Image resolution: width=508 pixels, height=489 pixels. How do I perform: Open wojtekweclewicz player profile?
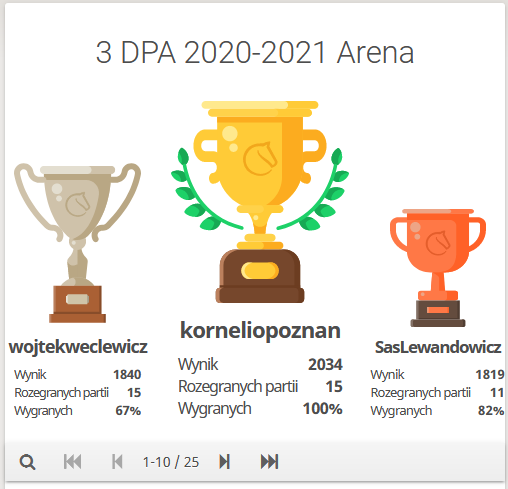78,347
